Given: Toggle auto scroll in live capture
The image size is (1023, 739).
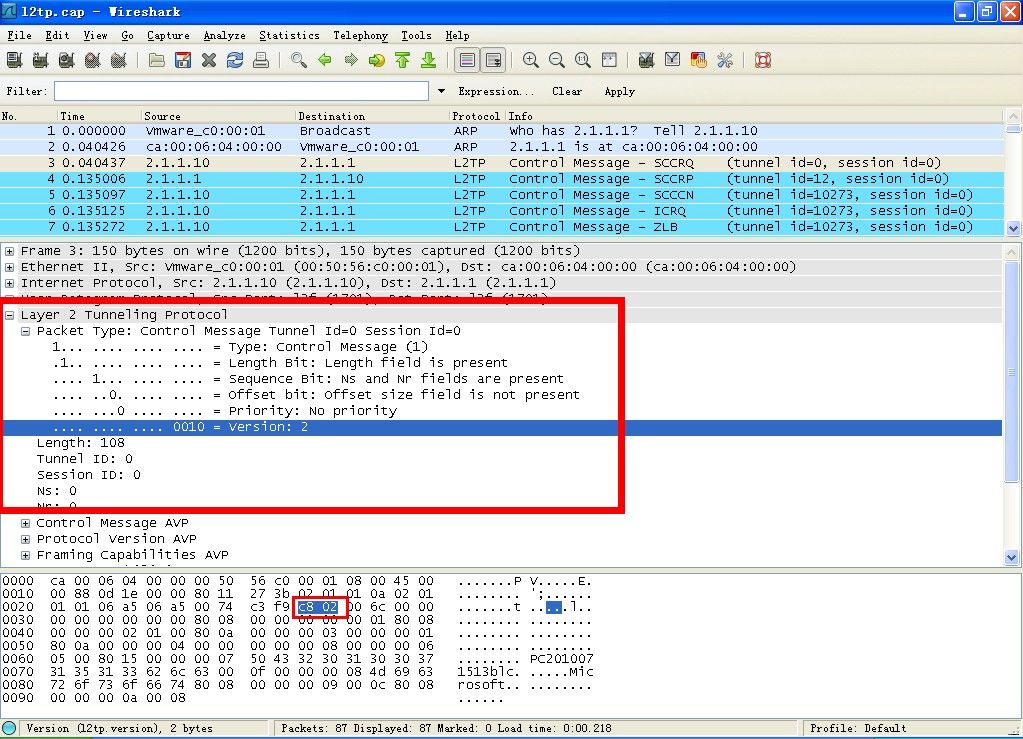Looking at the screenshot, I should coord(493,61).
